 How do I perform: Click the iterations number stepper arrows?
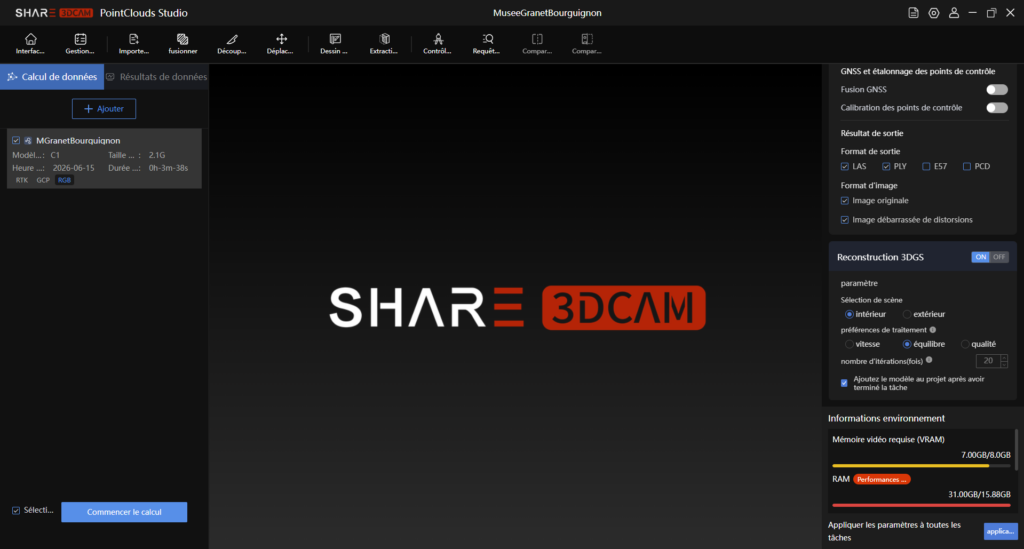coord(1004,361)
